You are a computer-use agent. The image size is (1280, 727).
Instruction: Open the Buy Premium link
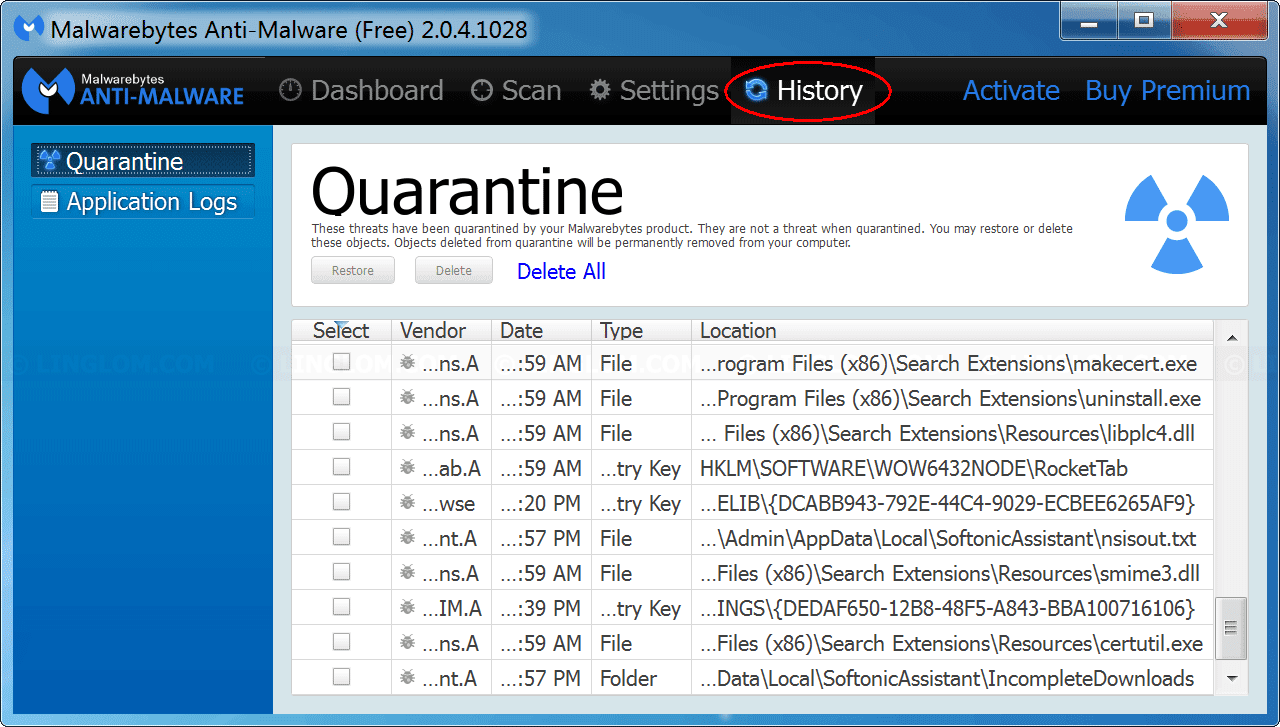(1168, 91)
